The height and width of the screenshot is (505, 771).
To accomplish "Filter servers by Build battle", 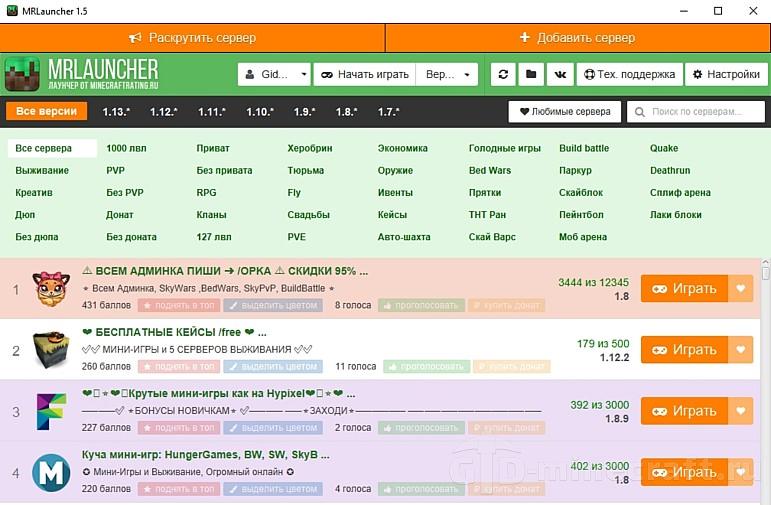I will pyautogui.click(x=584, y=149).
